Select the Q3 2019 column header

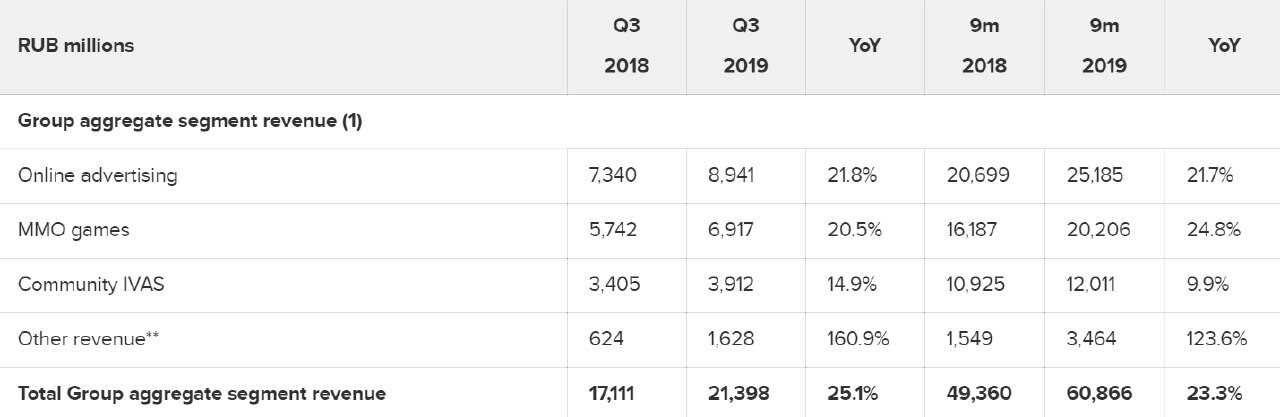click(746, 46)
